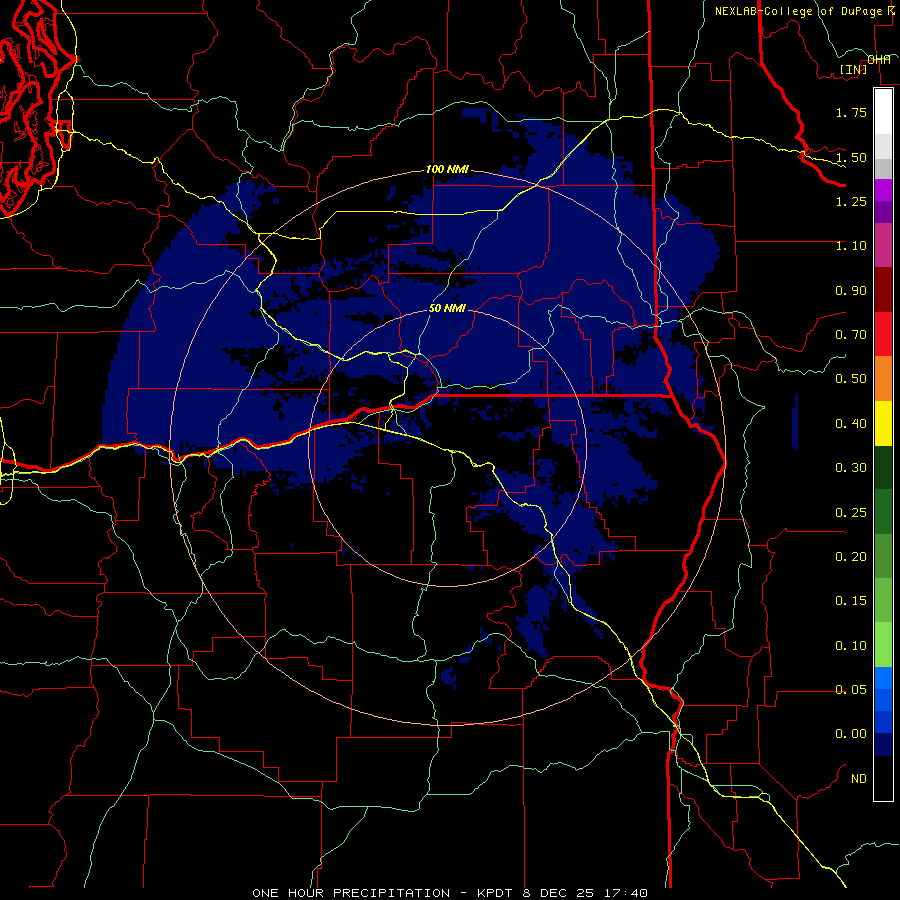Click the black ND legend swatch
Image resolution: width=900 pixels, height=900 pixels.
[883, 778]
